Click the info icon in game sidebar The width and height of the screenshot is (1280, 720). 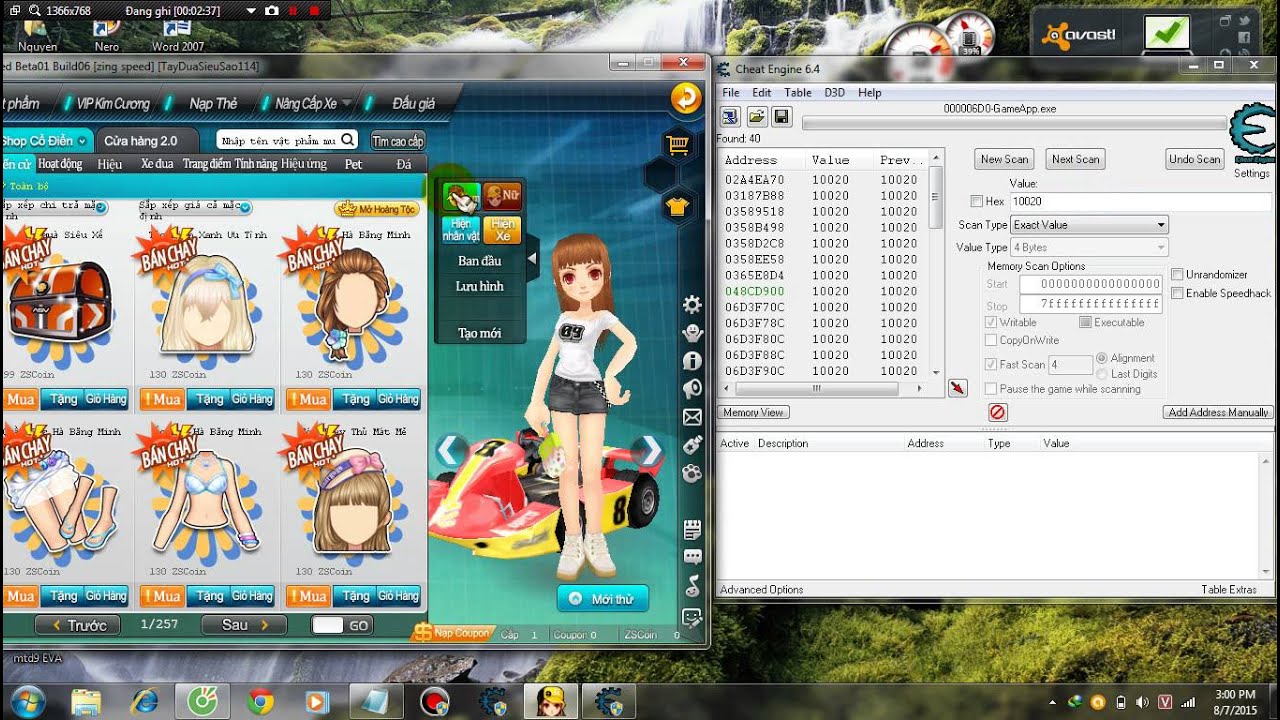(691, 361)
